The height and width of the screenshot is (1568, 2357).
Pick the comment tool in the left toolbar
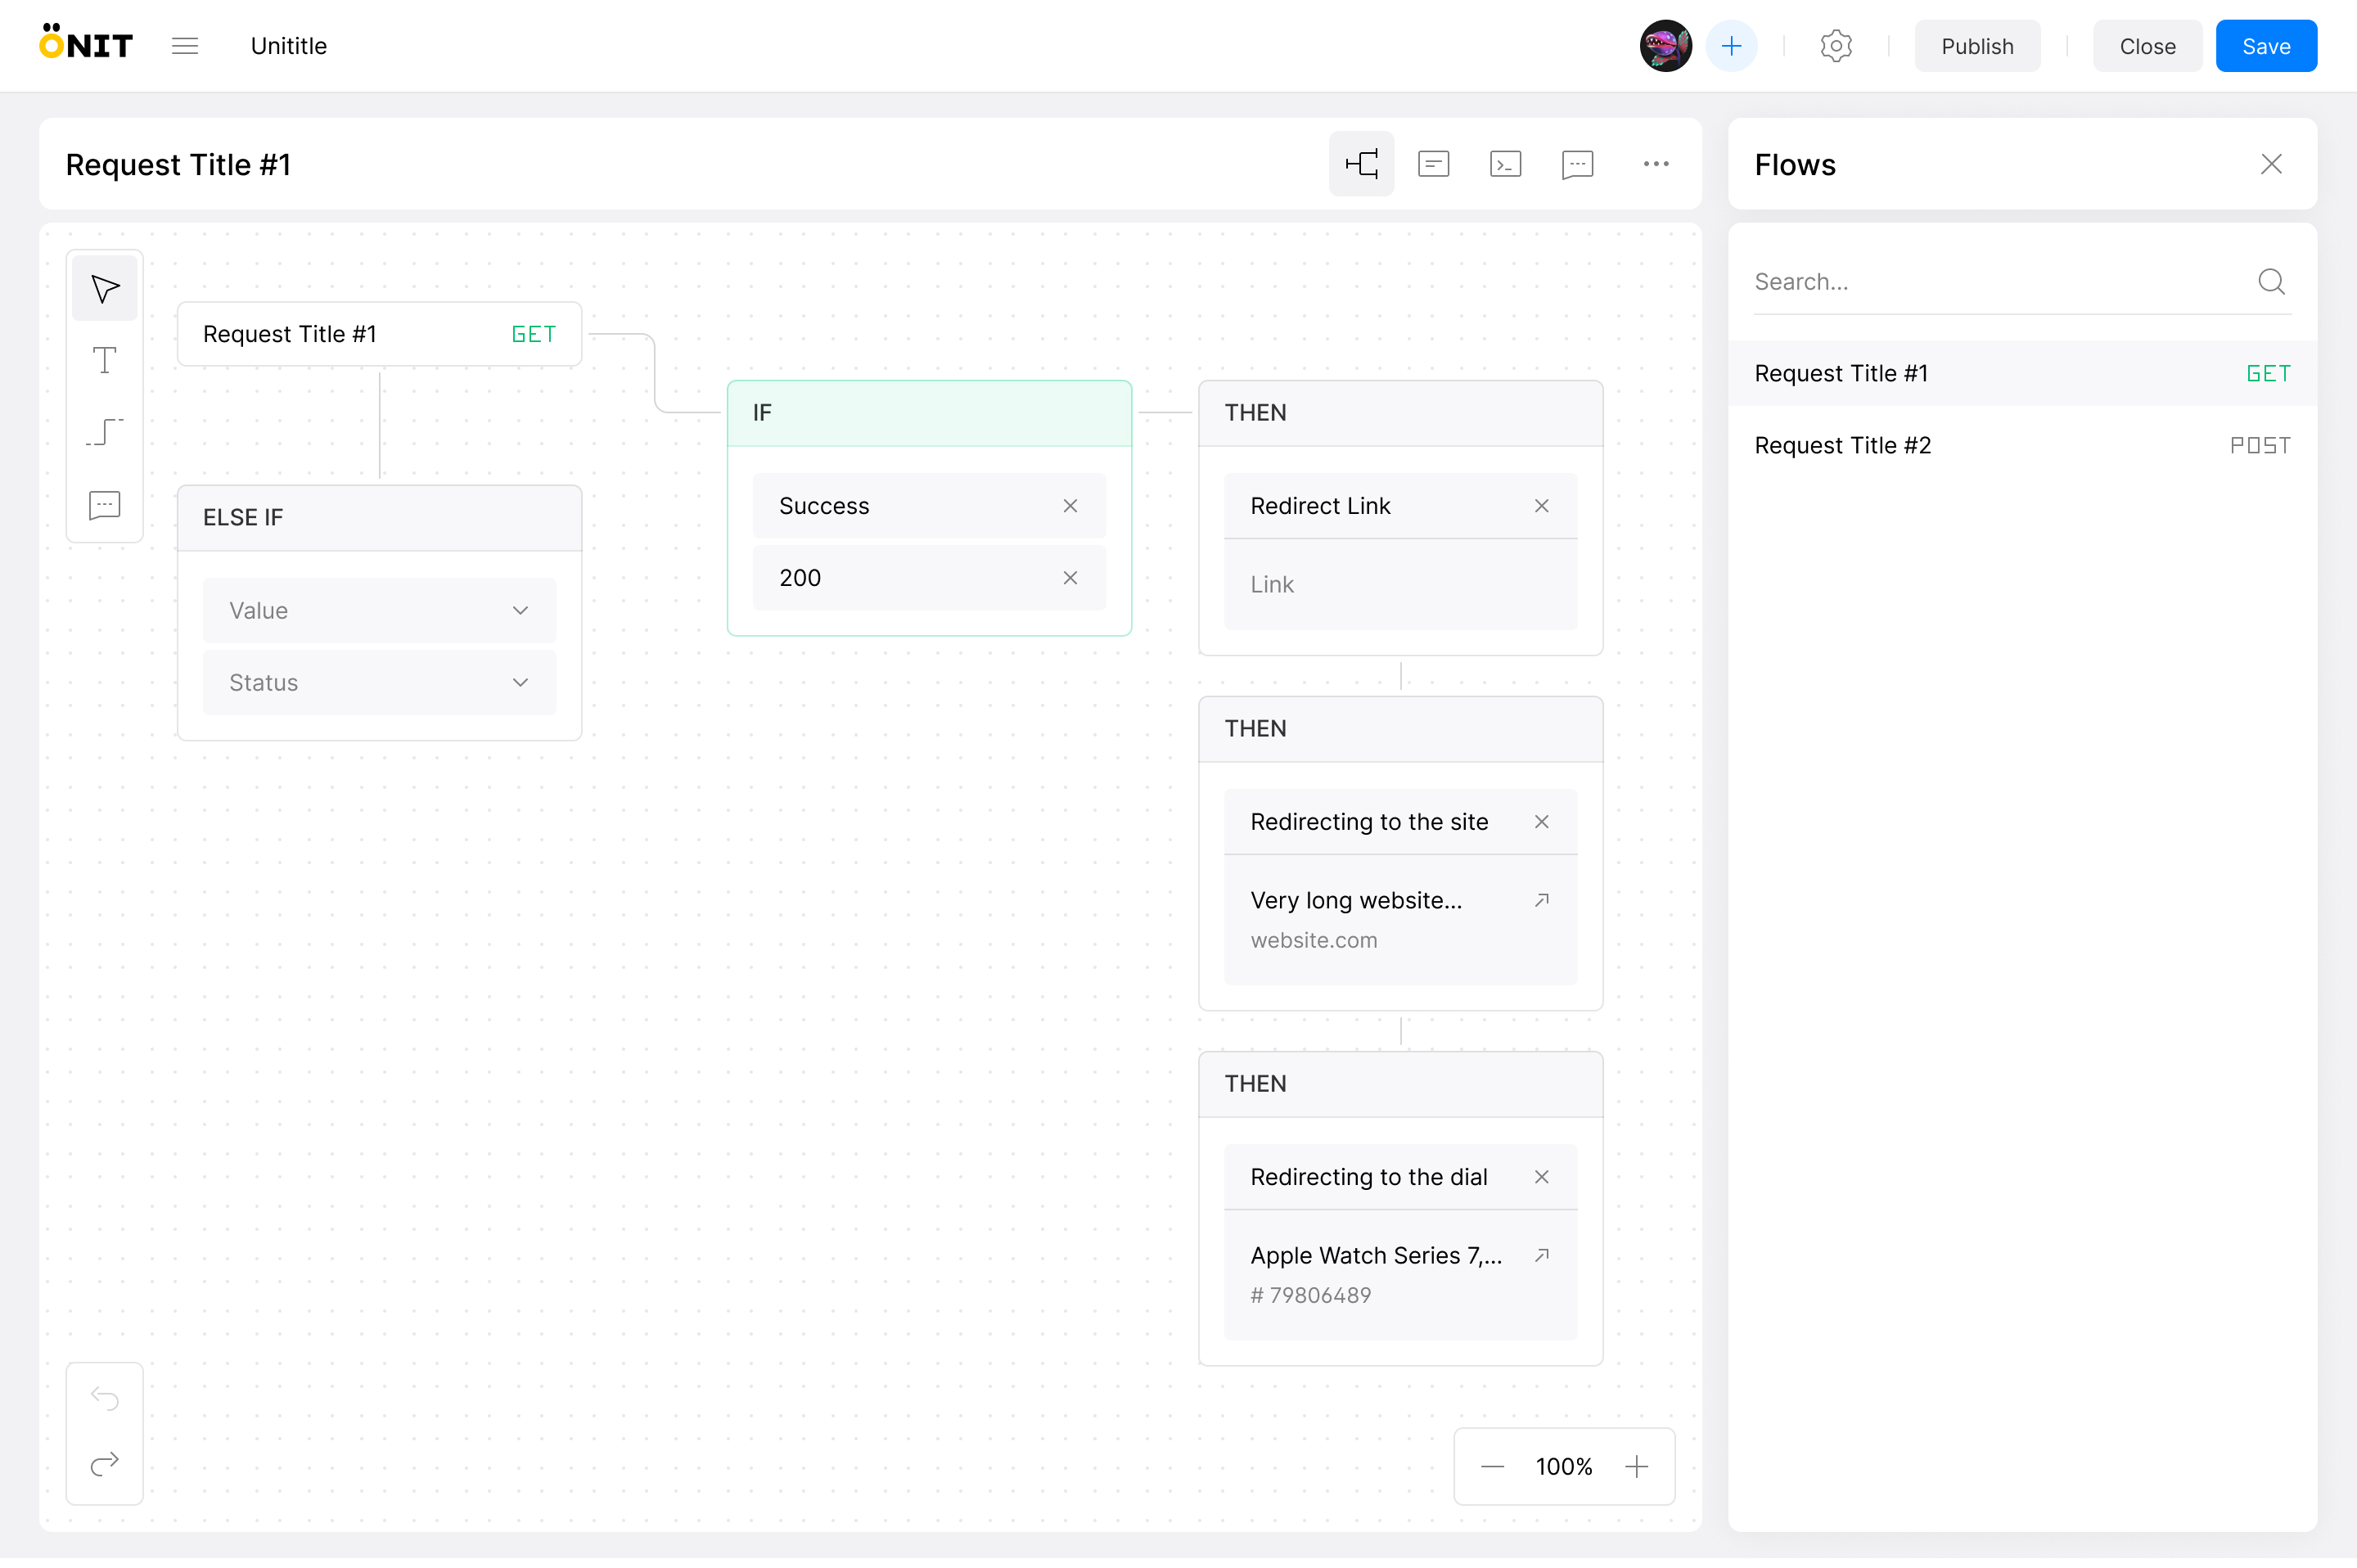tap(104, 505)
